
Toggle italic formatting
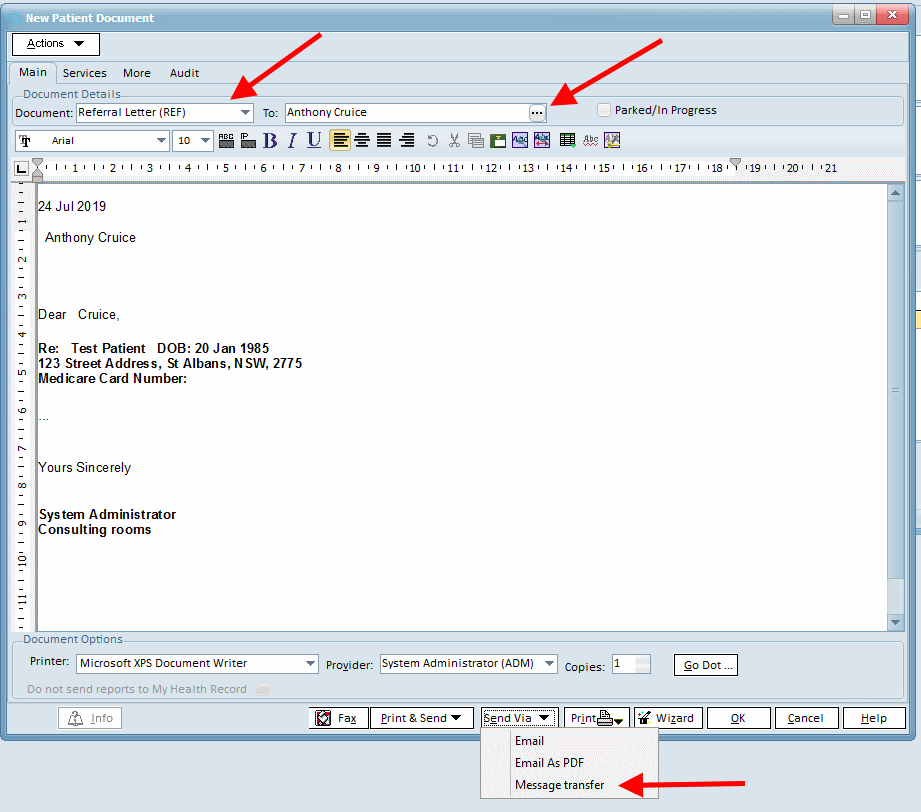tap(292, 140)
